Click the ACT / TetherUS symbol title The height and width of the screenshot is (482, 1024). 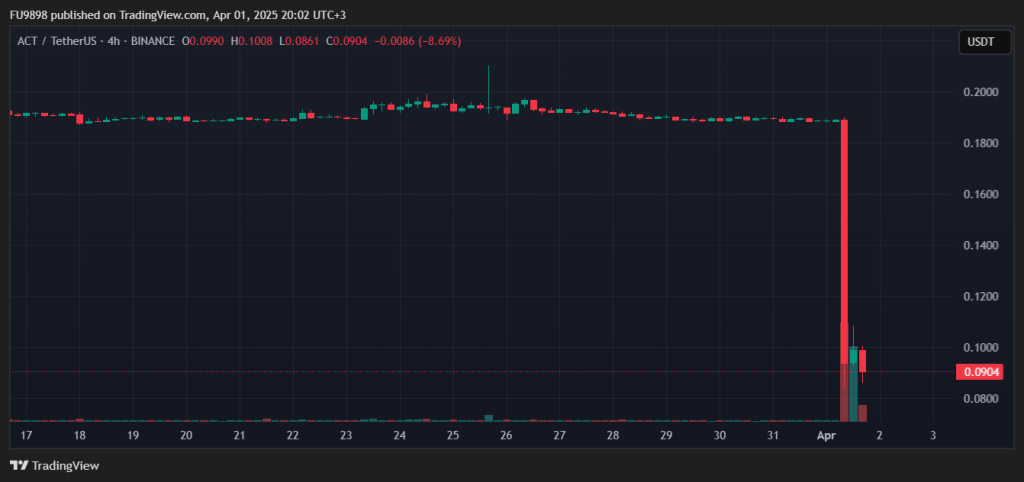(x=57, y=41)
